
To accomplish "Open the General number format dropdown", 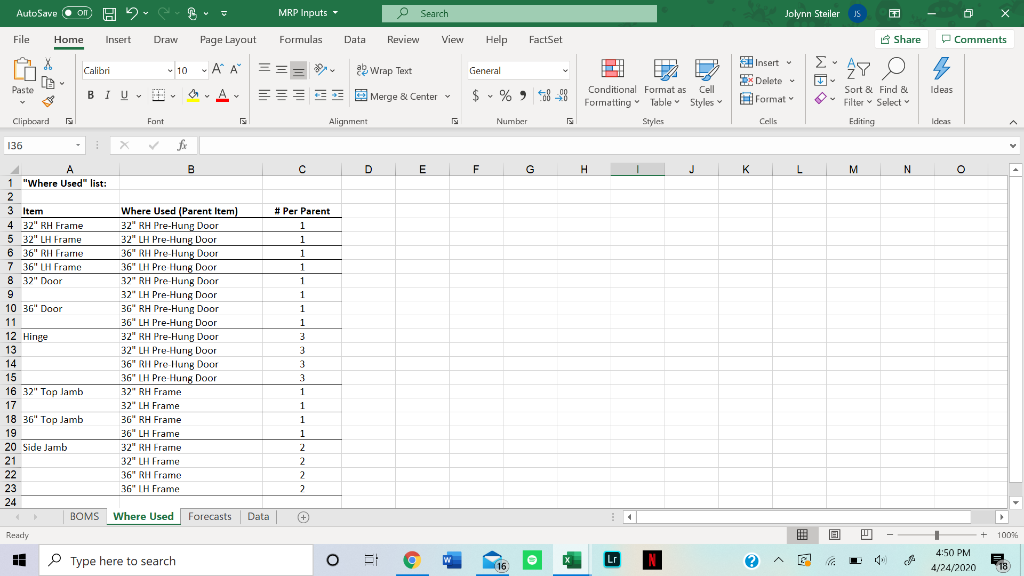I will (564, 71).
